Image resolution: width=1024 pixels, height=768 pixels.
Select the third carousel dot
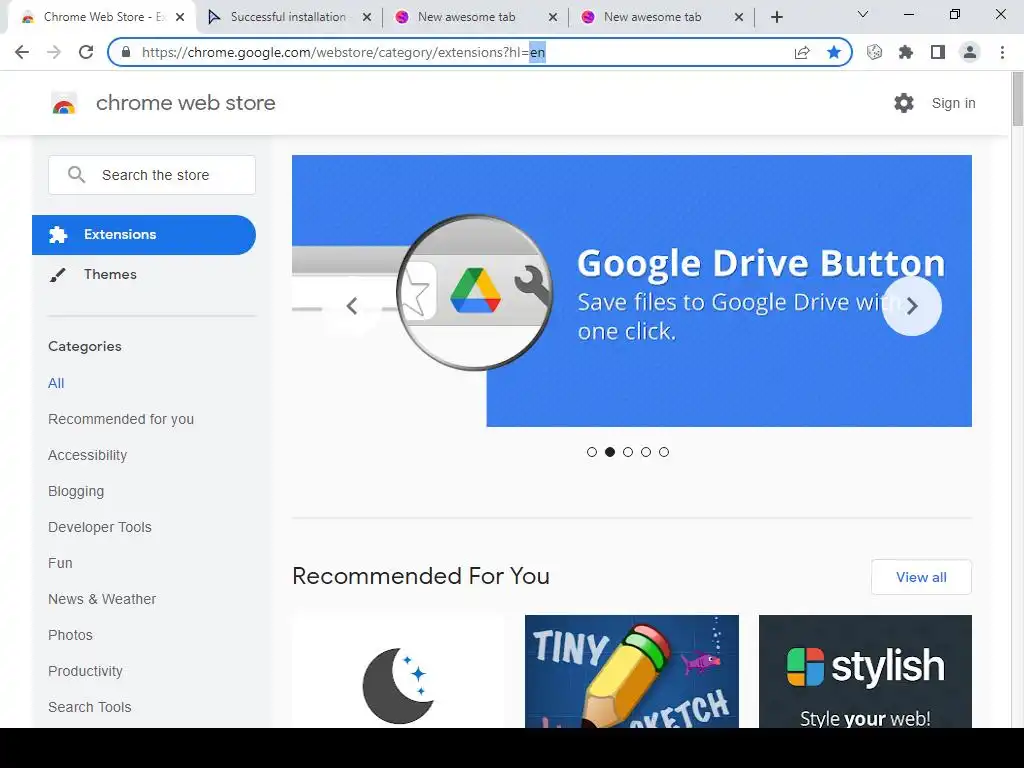[628, 452]
